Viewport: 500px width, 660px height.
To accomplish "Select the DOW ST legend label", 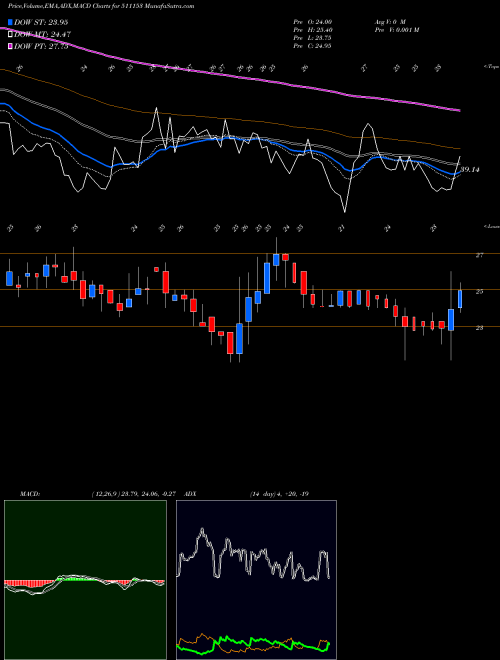I will tap(41, 22).
